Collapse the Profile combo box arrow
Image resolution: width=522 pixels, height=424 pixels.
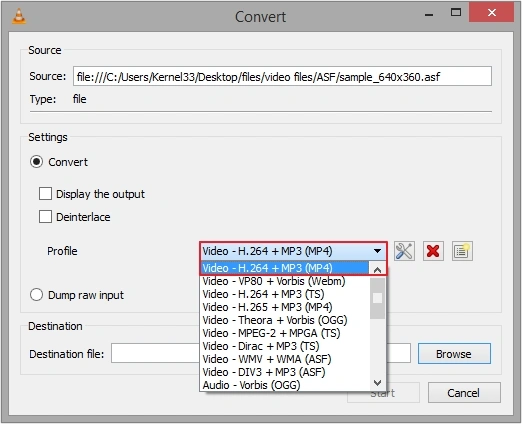(x=377, y=251)
